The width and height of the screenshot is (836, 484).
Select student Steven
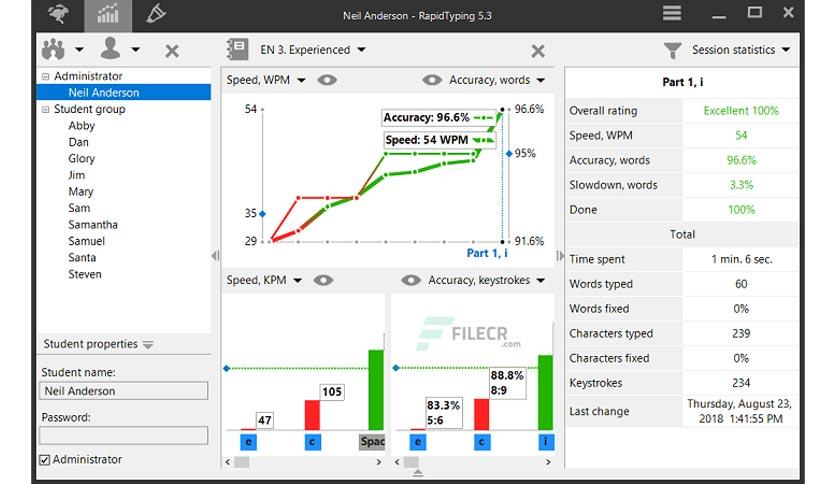pyautogui.click(x=85, y=275)
